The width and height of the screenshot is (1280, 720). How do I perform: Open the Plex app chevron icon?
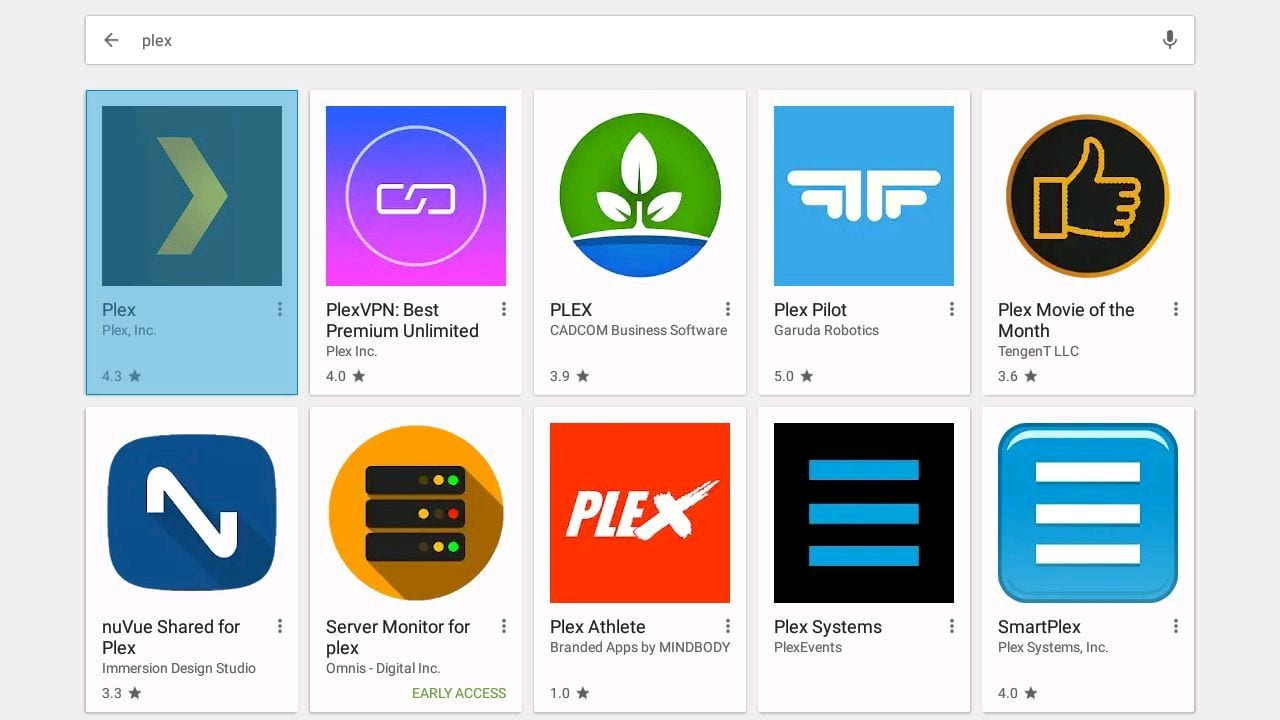pyautogui.click(x=192, y=196)
